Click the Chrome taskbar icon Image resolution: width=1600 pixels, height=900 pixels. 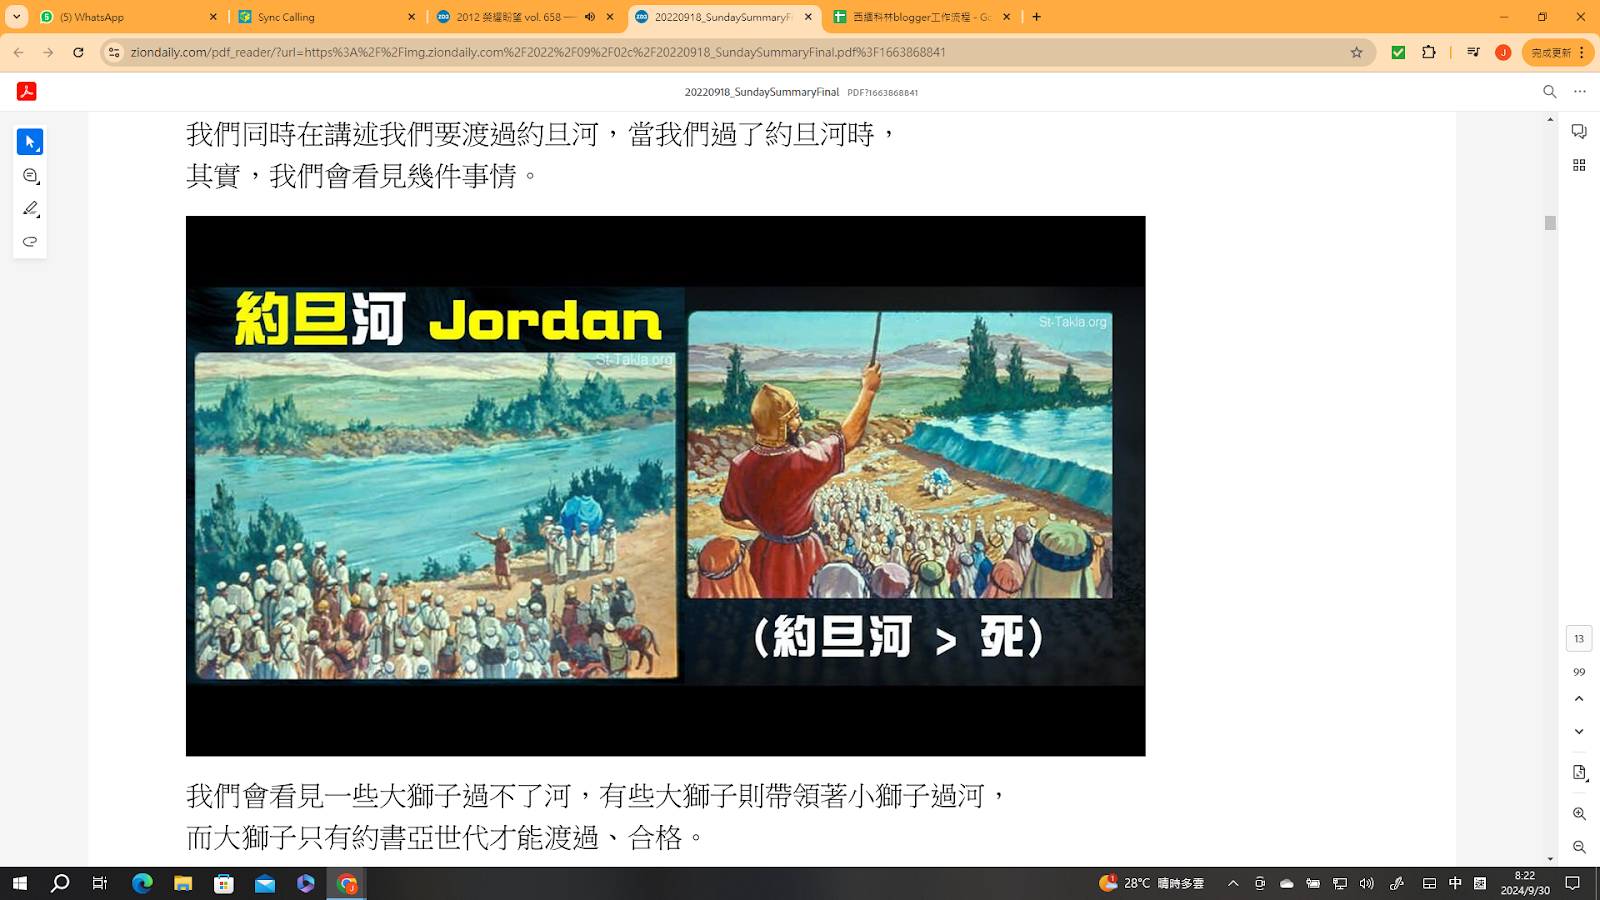[347, 883]
